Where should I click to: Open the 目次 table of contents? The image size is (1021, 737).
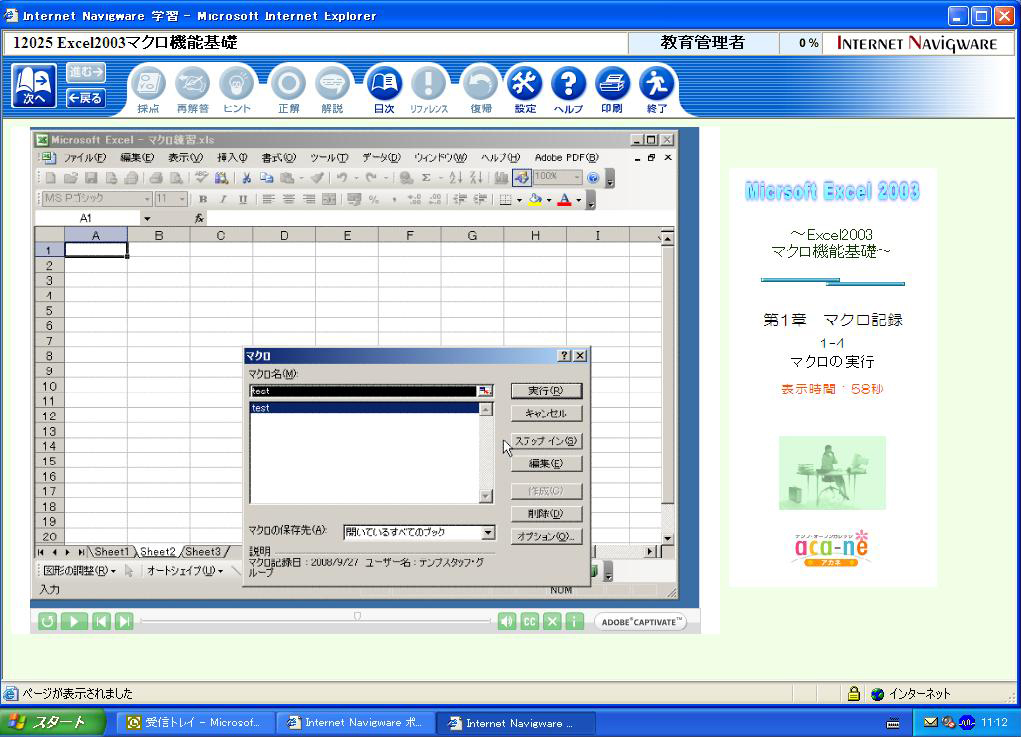(x=383, y=86)
